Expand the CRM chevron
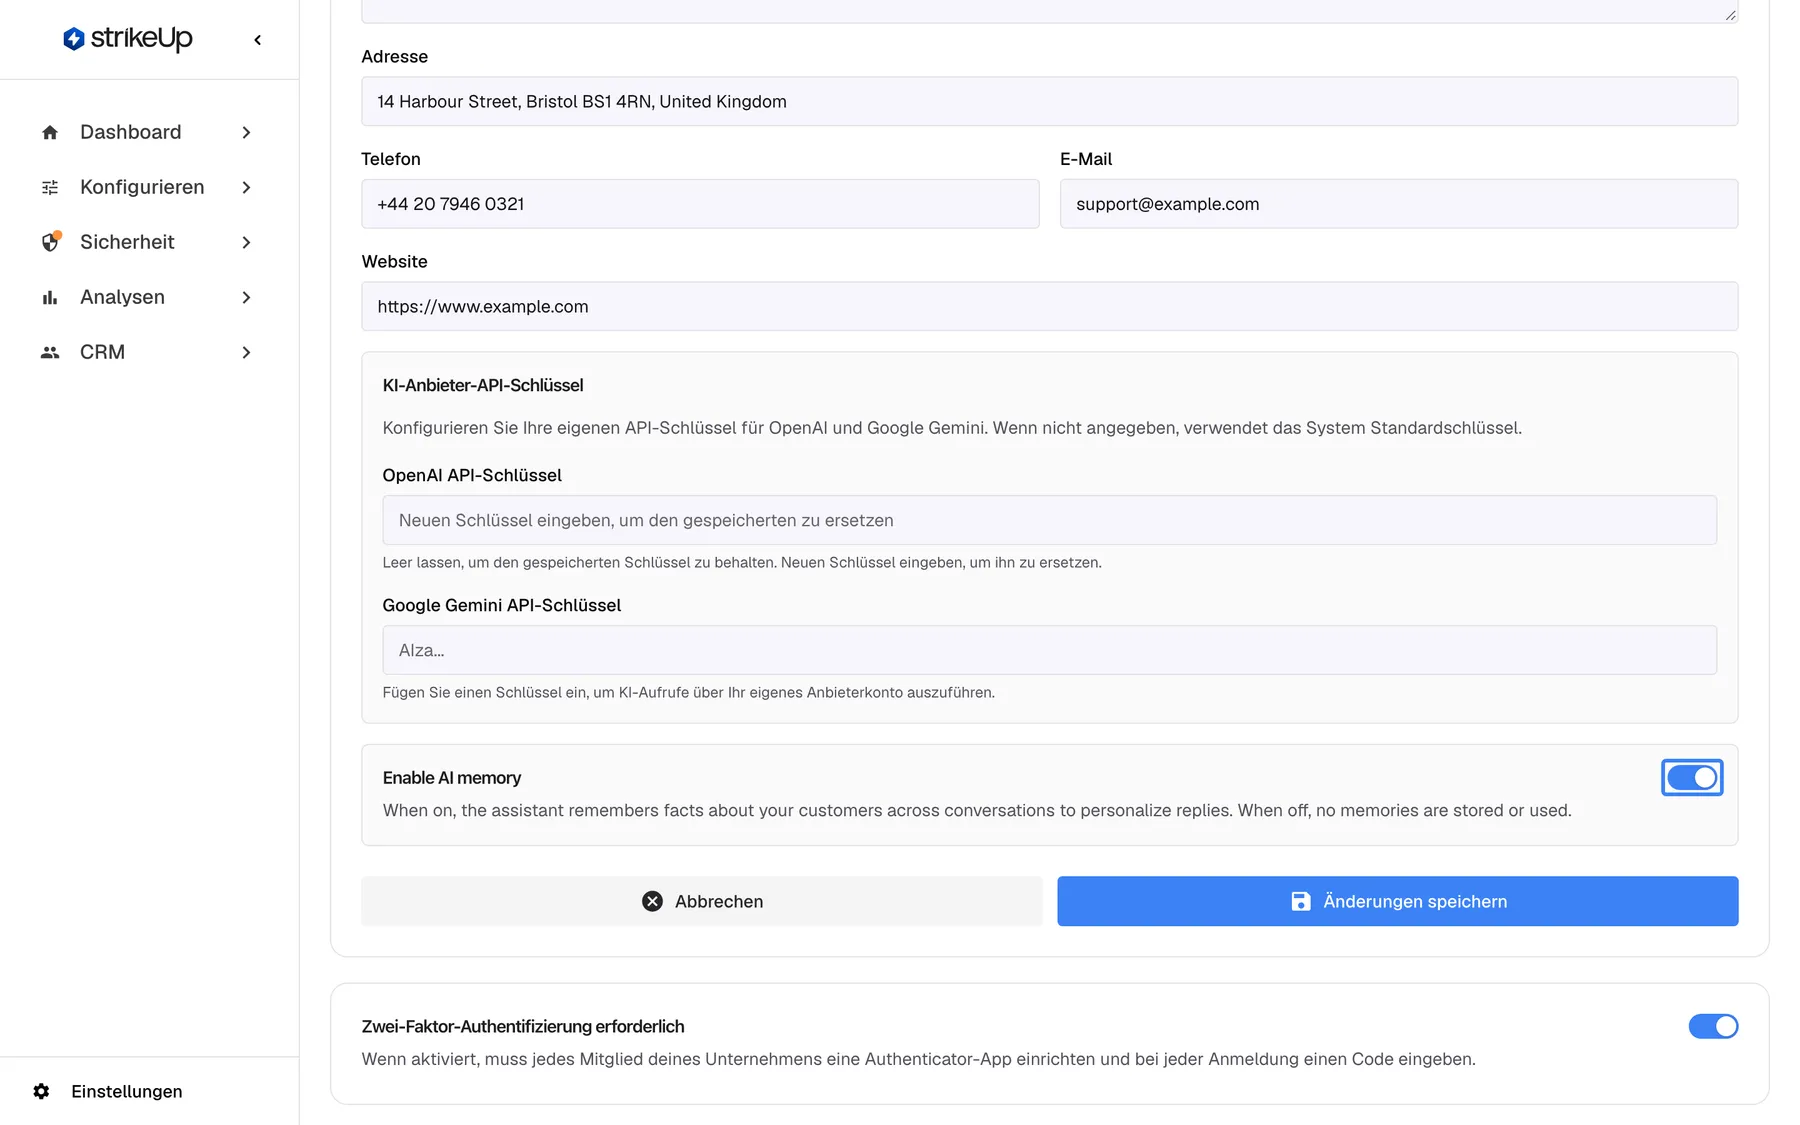The width and height of the screenshot is (1800, 1125). [246, 352]
